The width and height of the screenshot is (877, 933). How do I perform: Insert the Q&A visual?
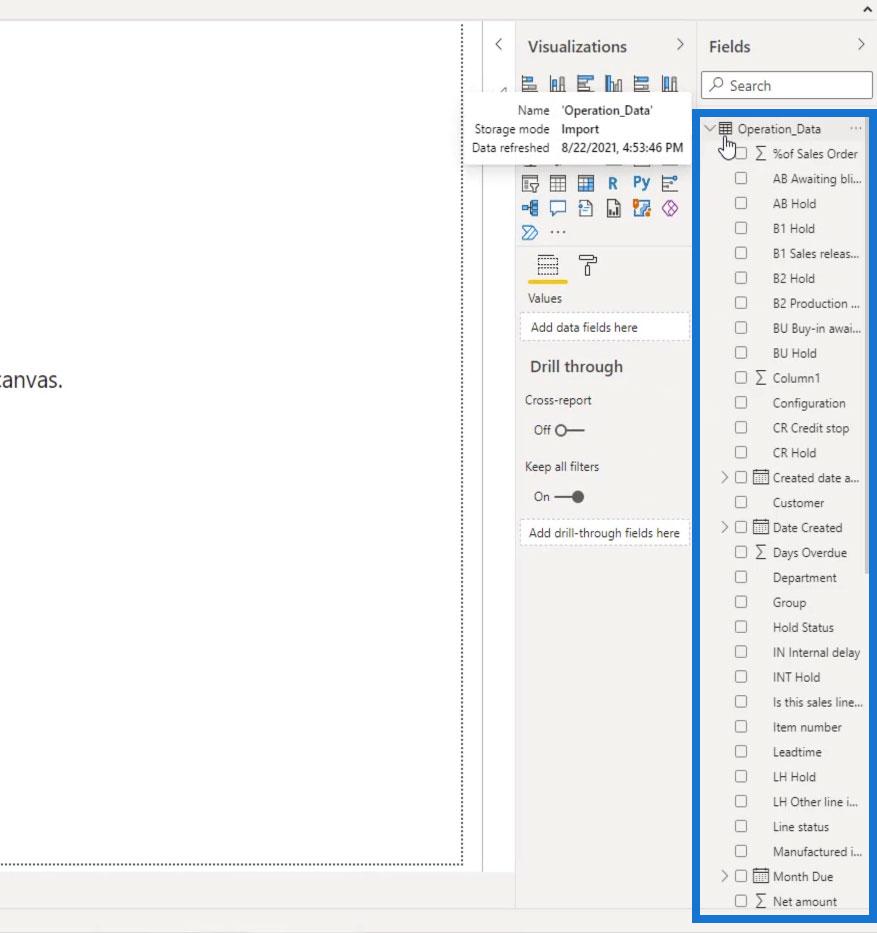557,208
